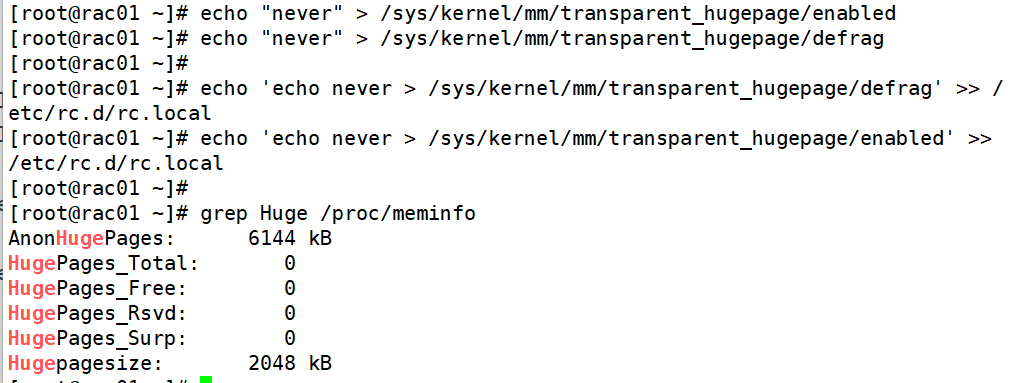Click the red Huge highlight in AnonHugePages
The width and height of the screenshot is (1017, 383).
(x=80, y=238)
